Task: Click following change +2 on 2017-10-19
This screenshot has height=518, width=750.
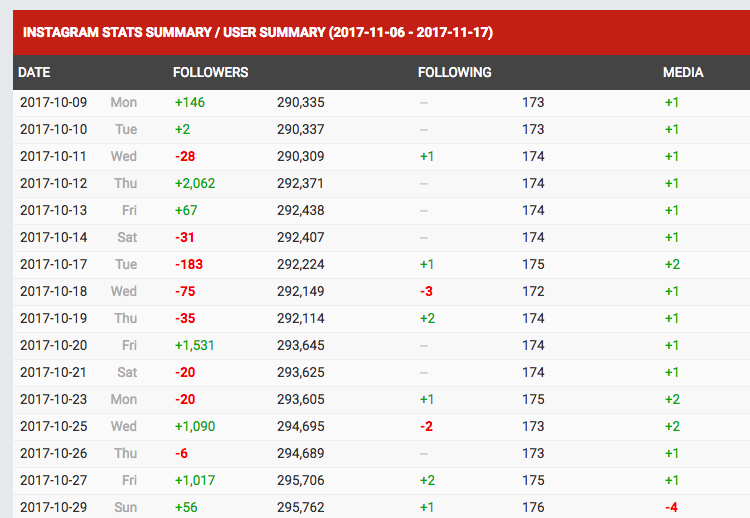Action: click(428, 319)
